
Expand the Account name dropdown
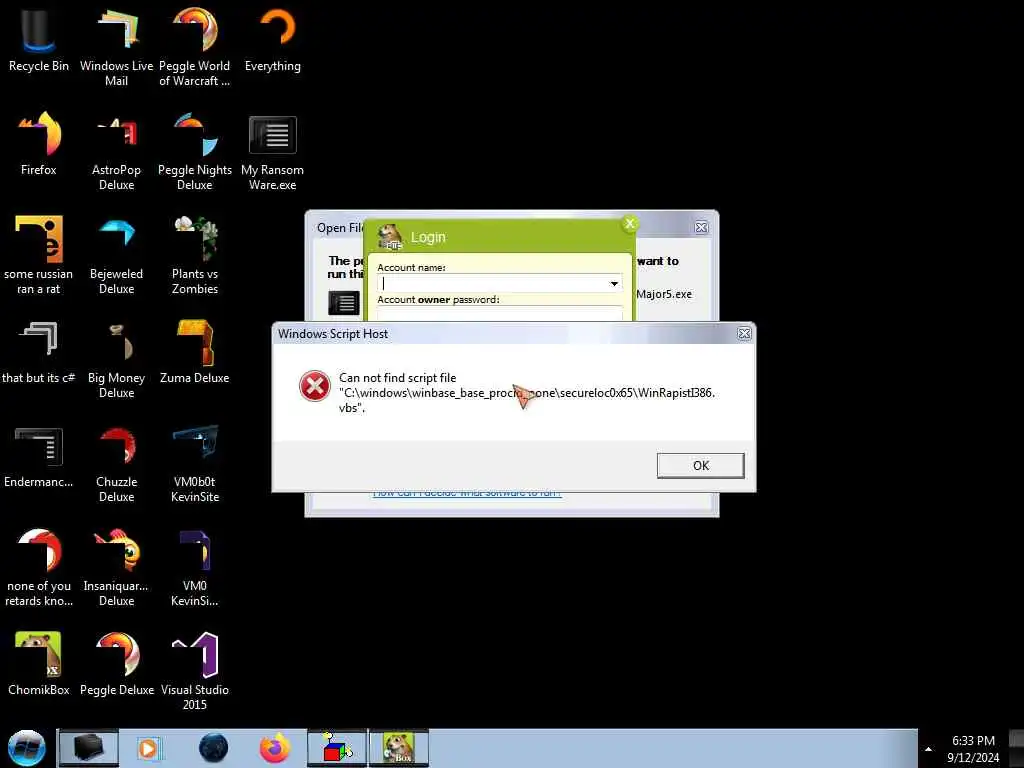614,283
